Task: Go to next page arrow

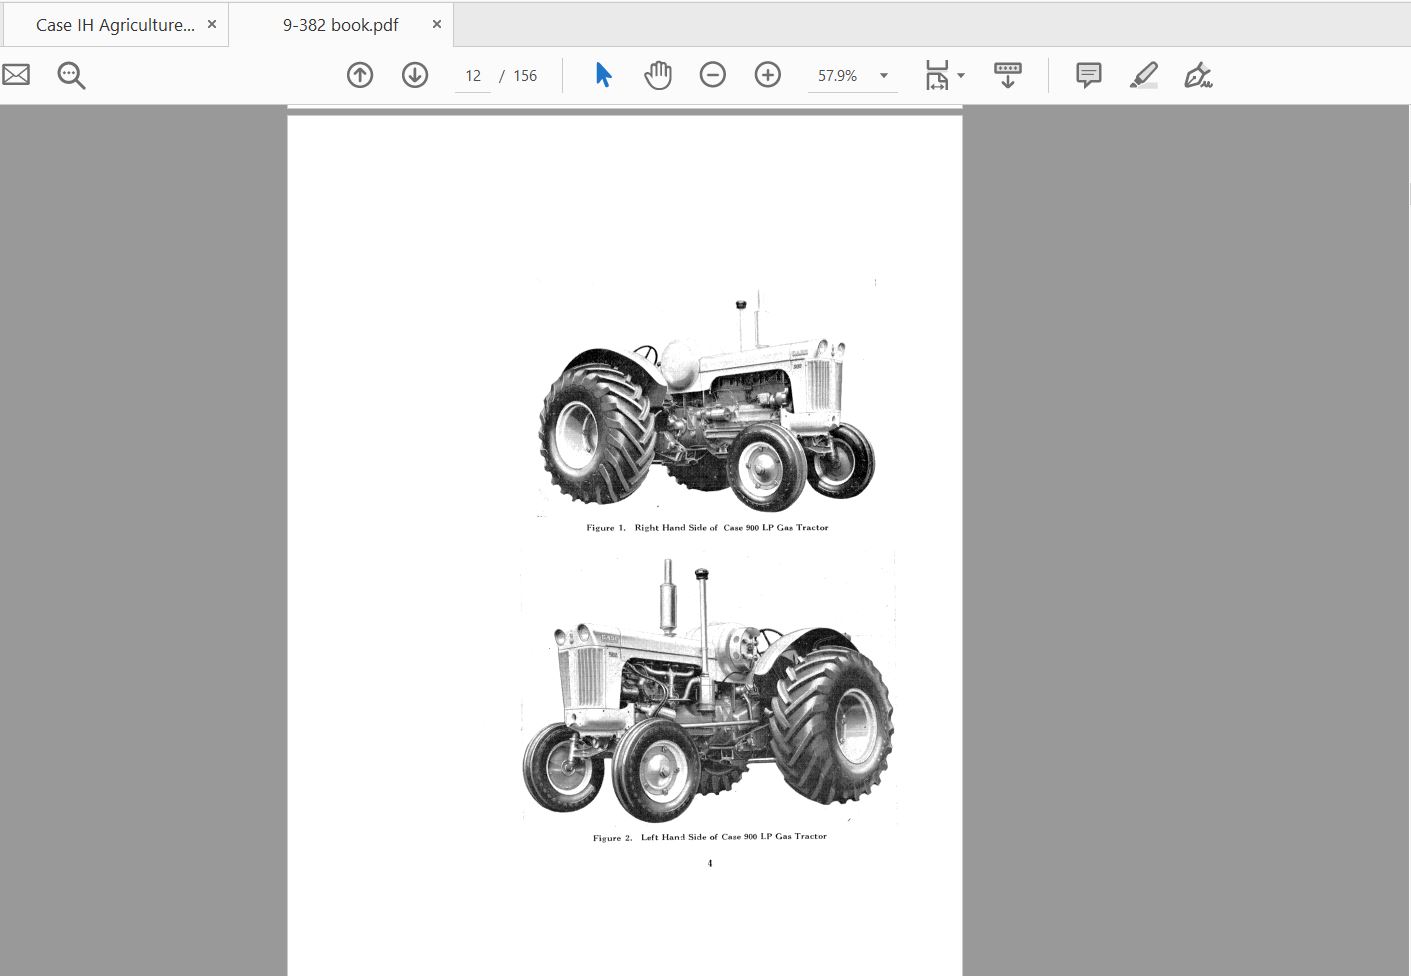Action: 415,75
